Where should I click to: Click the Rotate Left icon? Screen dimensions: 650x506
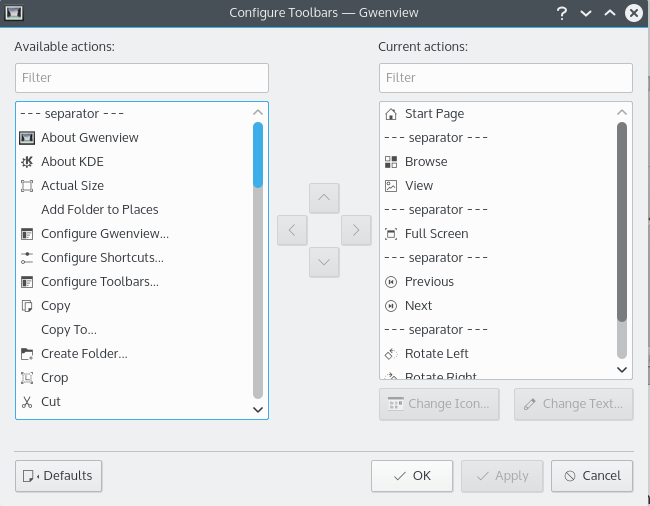coord(391,354)
